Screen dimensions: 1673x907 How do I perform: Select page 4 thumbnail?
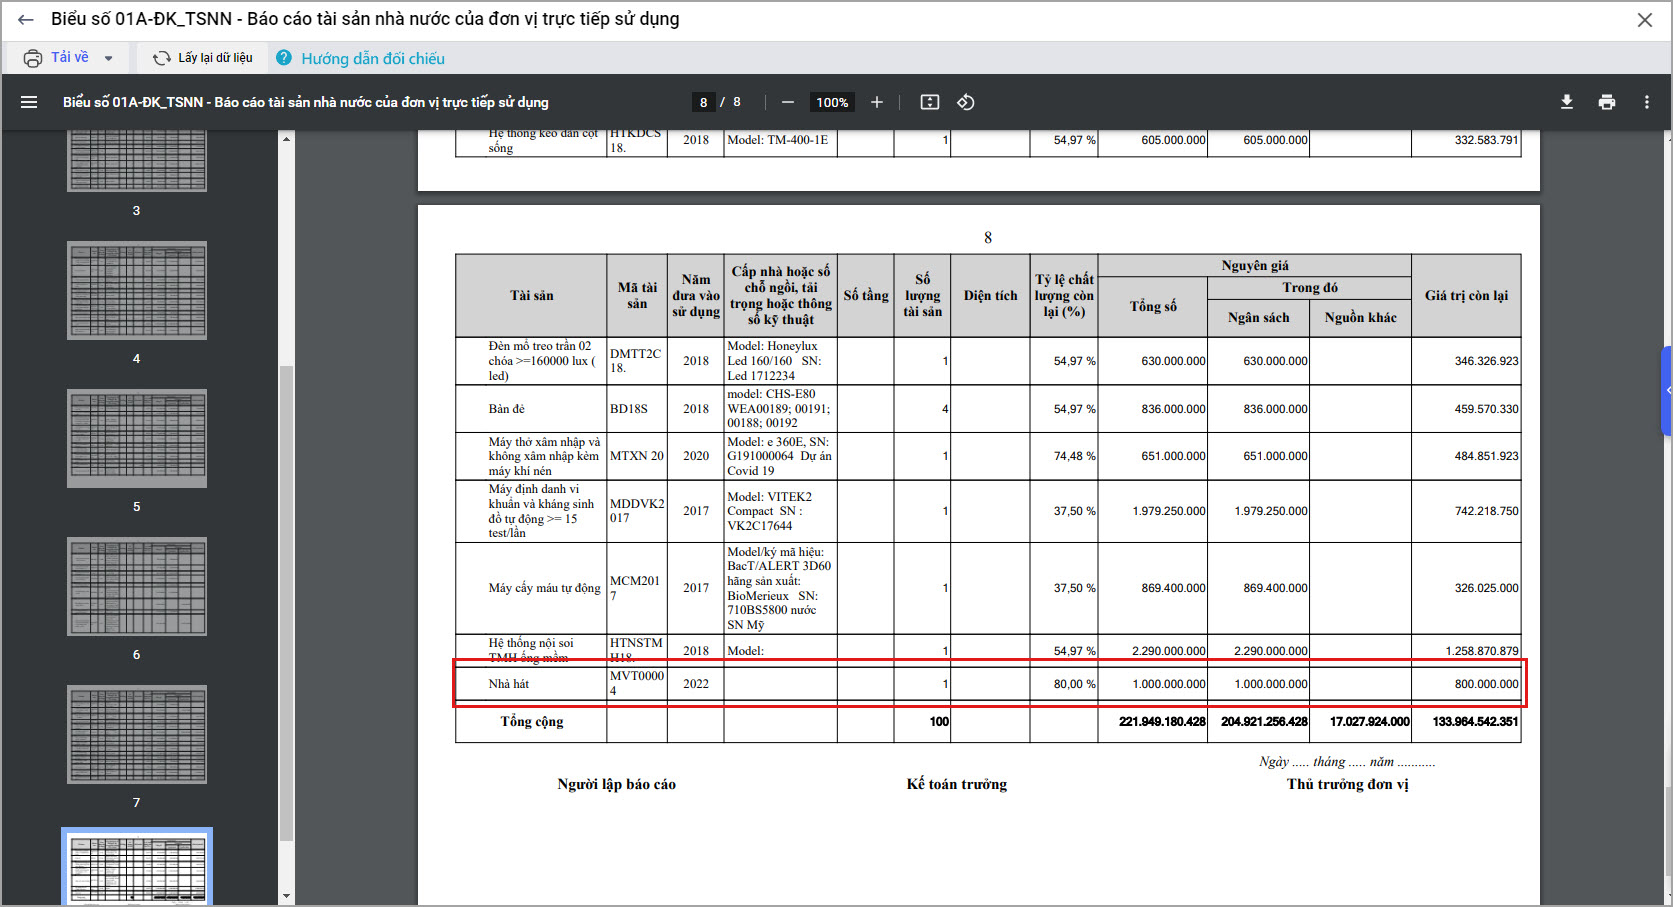[x=137, y=291]
